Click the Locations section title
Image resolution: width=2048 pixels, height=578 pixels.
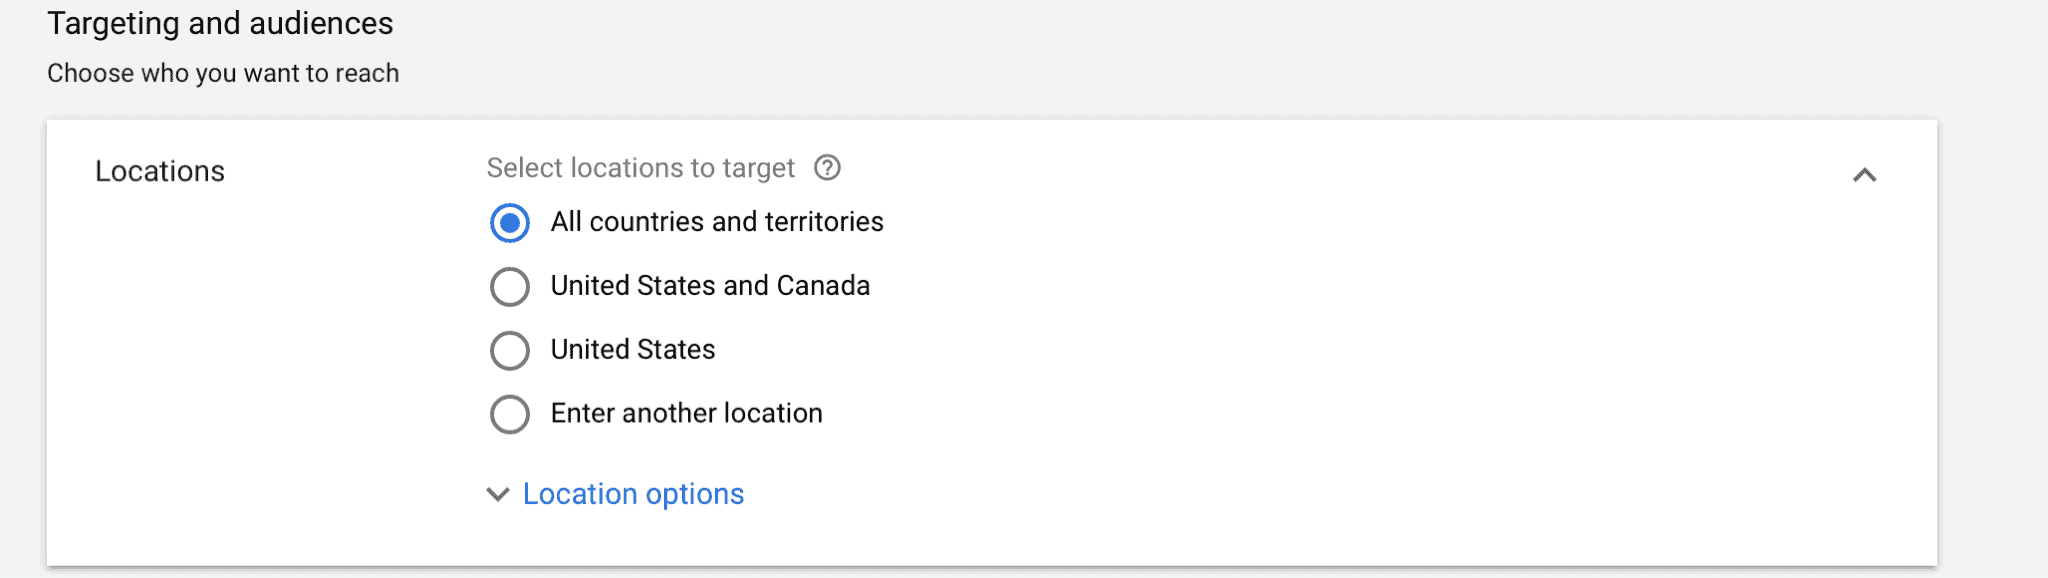pyautogui.click(x=160, y=171)
